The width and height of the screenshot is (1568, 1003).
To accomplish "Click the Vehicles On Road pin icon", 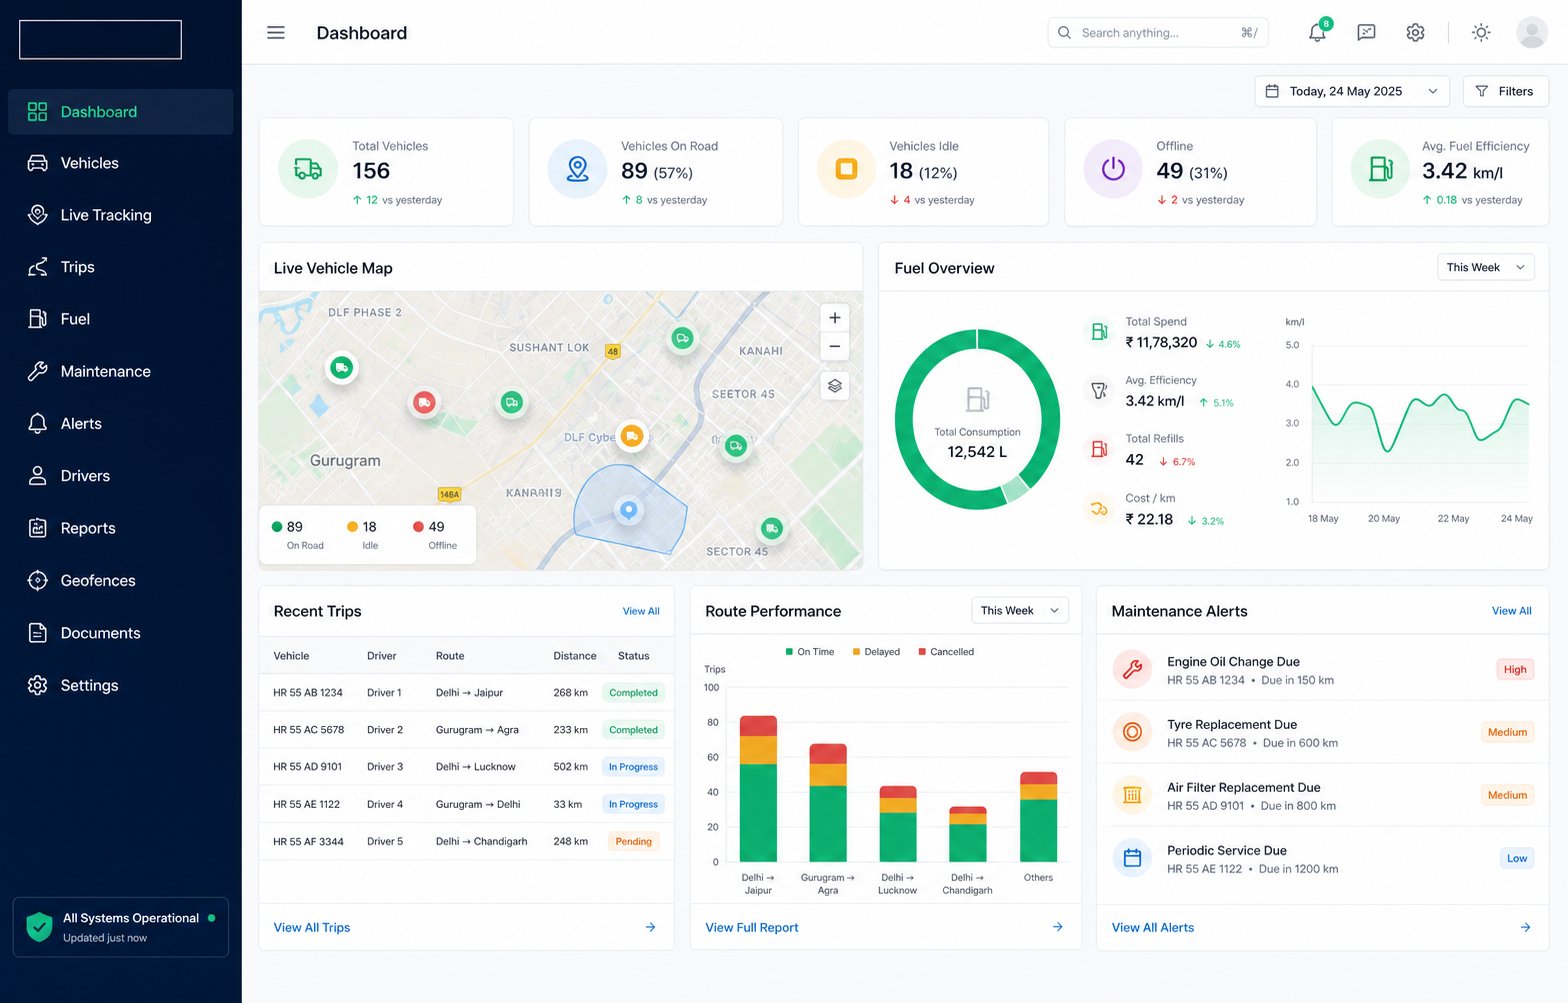I will 577,169.
